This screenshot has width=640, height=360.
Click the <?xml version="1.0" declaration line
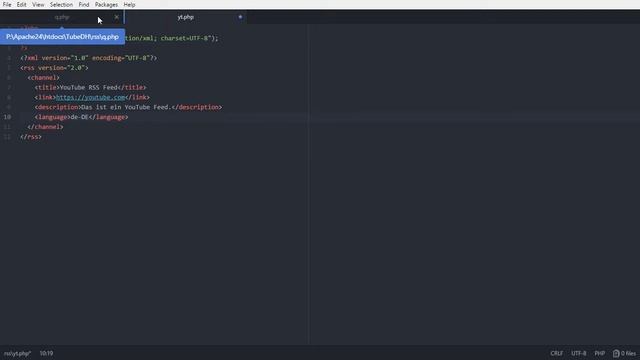point(89,58)
